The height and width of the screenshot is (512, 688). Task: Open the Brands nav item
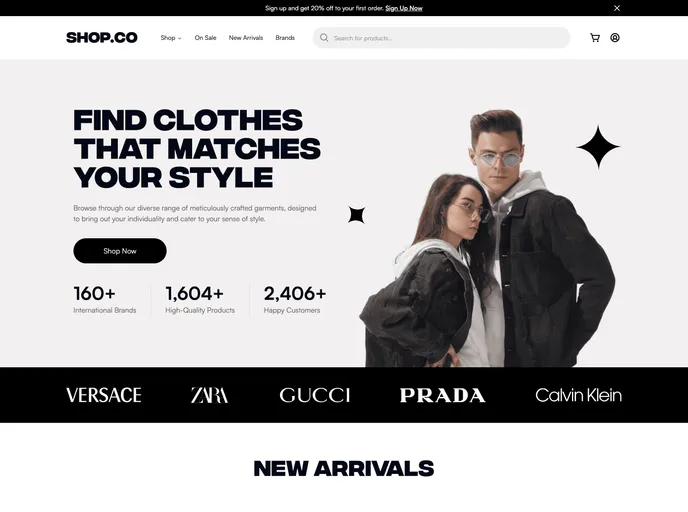pos(285,38)
